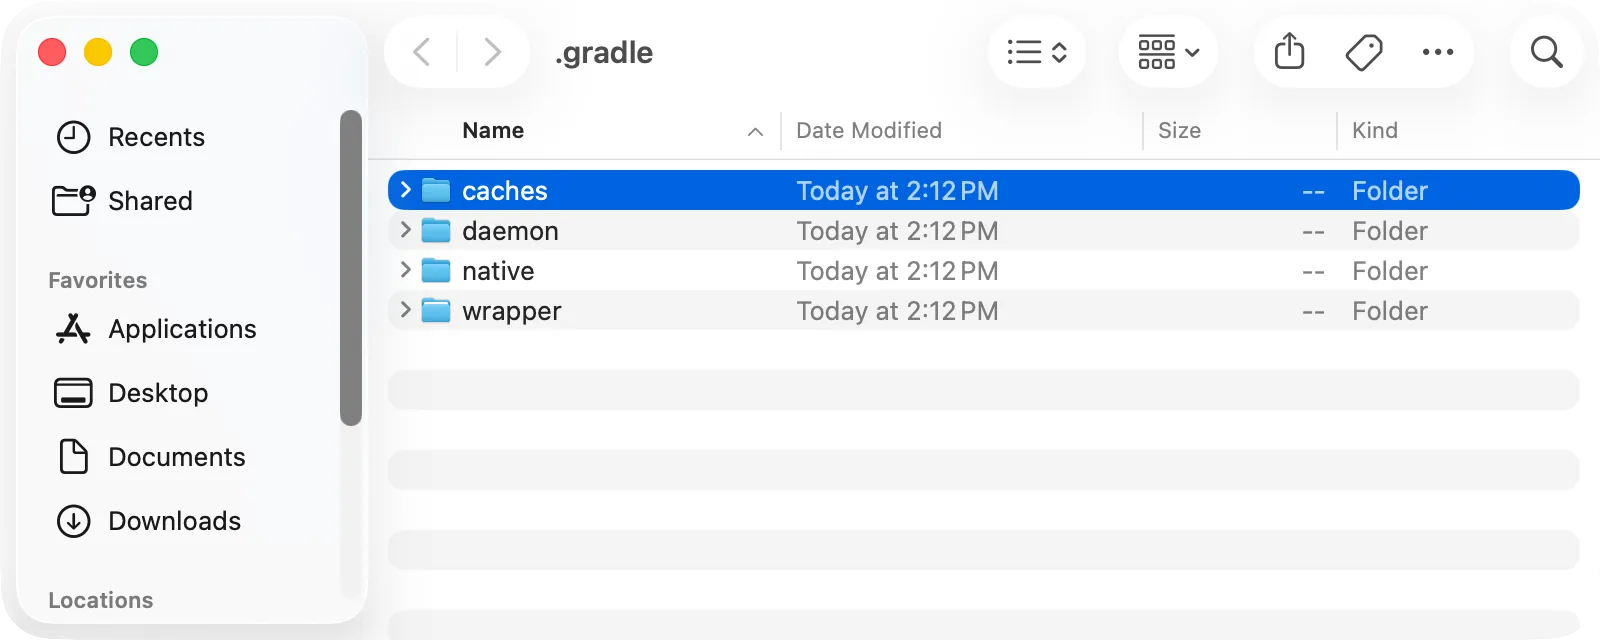
Task: Click the Share icon in the toolbar
Action: point(1290,51)
